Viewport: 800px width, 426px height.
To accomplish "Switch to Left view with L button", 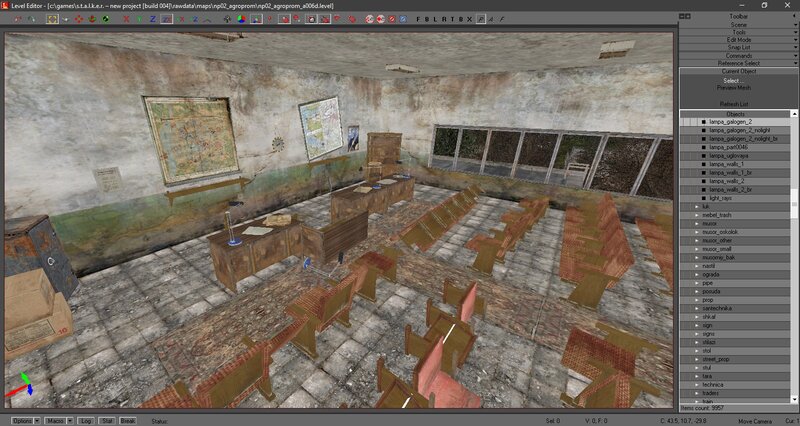I will tap(434, 19).
